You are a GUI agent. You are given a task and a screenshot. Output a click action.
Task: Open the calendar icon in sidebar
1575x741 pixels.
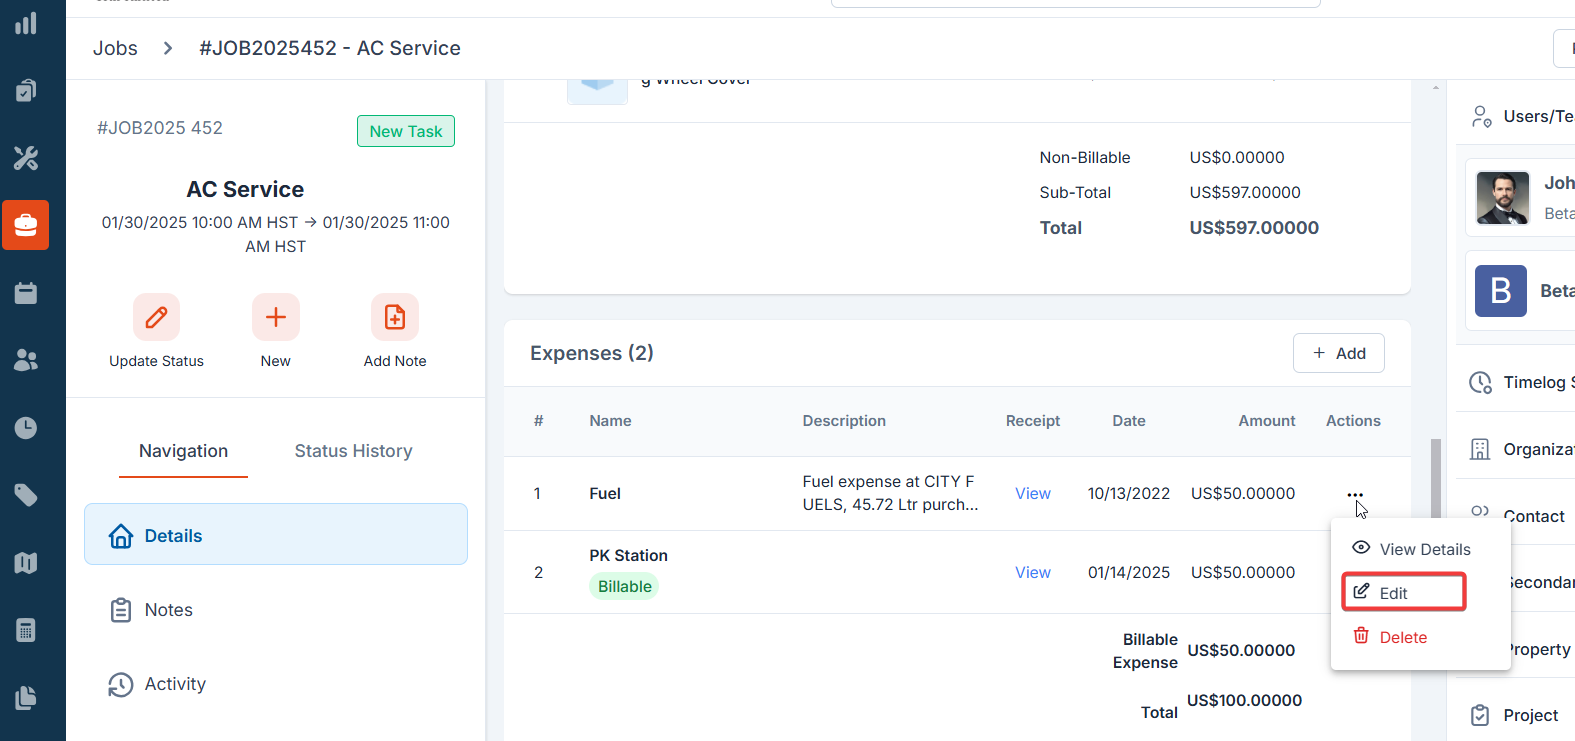tap(26, 293)
